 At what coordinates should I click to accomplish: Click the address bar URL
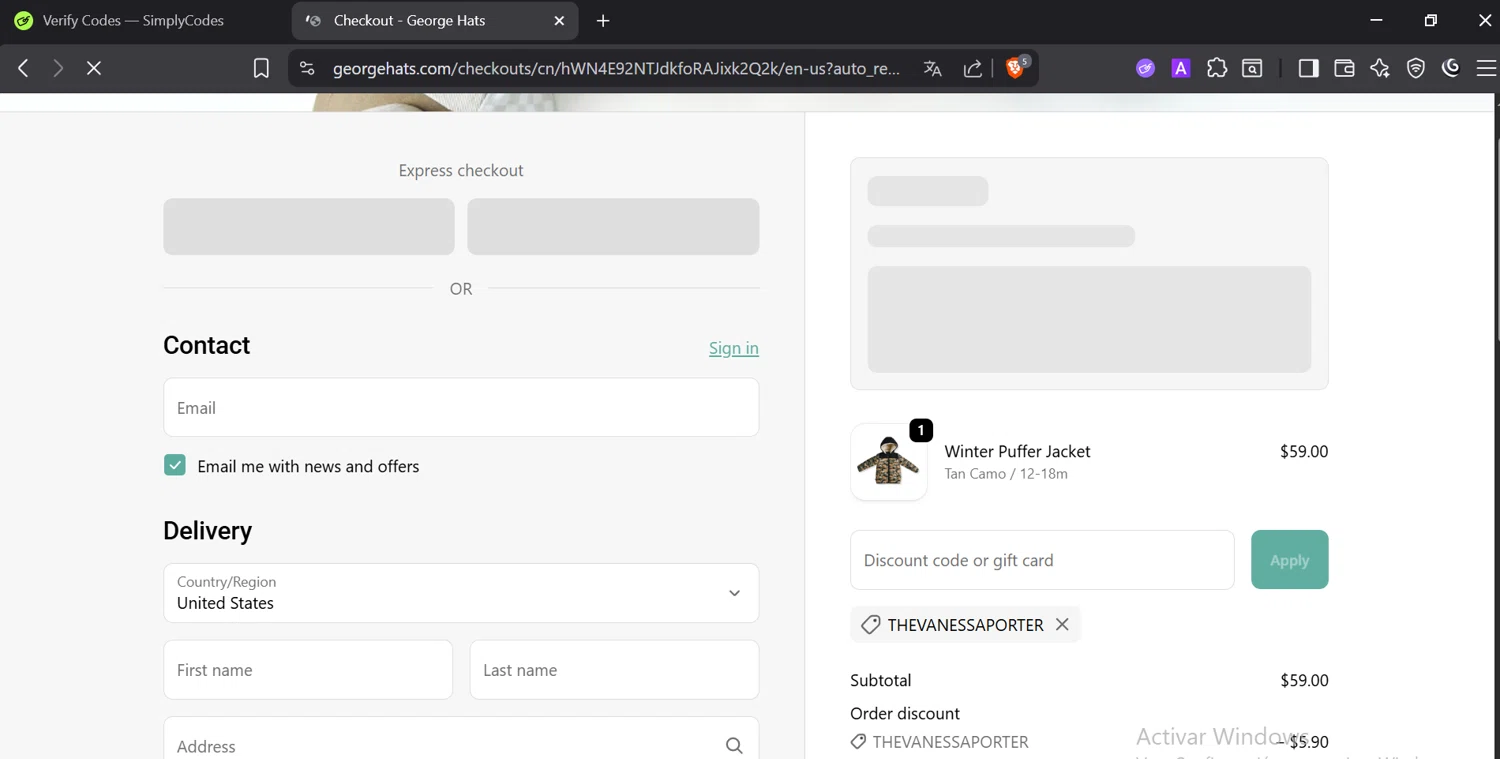tap(616, 68)
